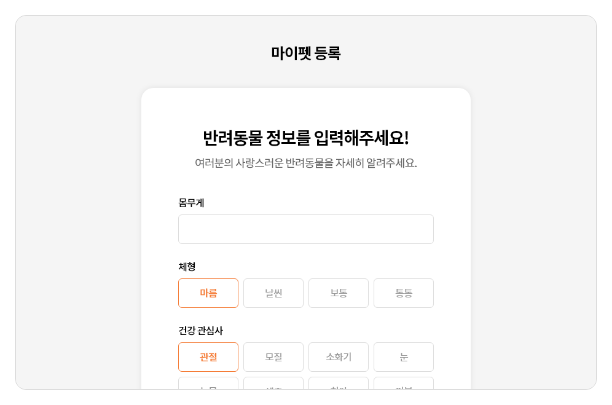Image resolution: width=612 pixels, height=405 pixels.
Task: Choose 날씬 as the body type
Action: click(x=273, y=293)
